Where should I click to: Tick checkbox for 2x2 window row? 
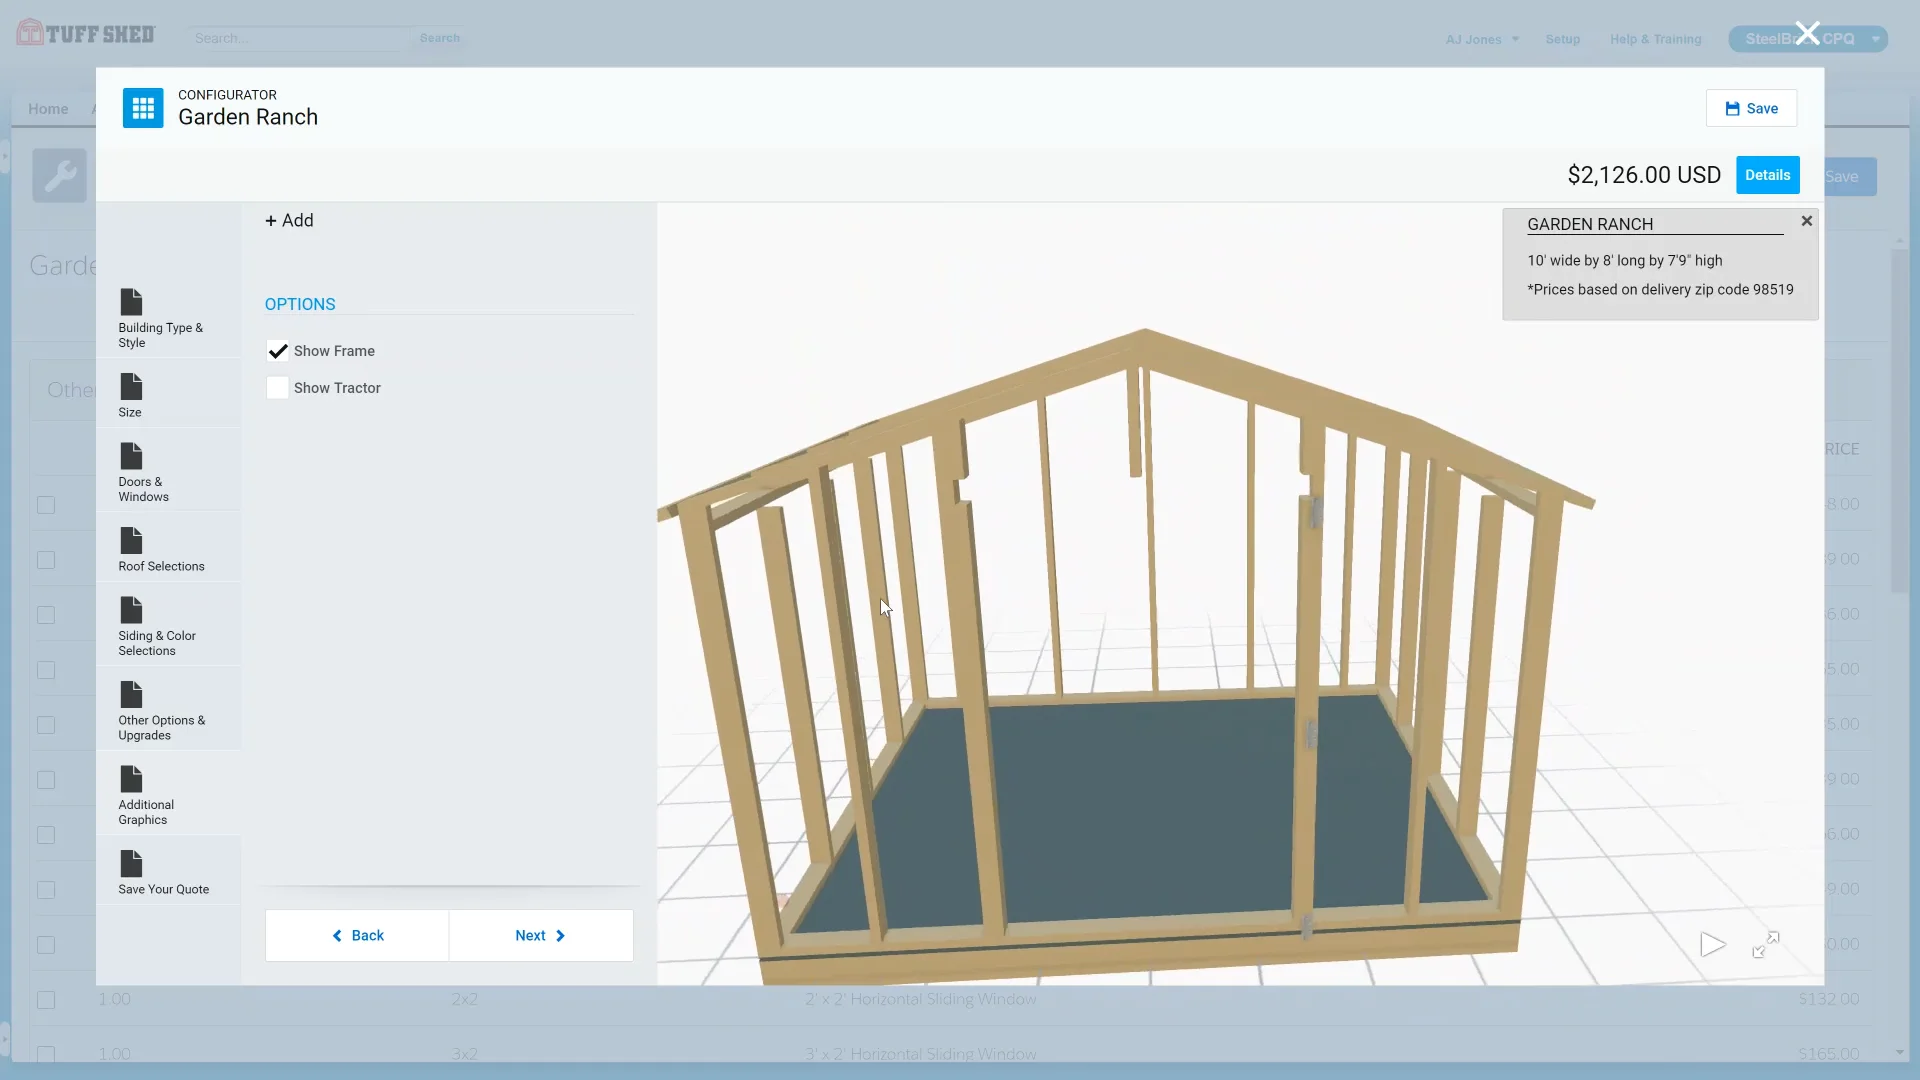coord(46,999)
